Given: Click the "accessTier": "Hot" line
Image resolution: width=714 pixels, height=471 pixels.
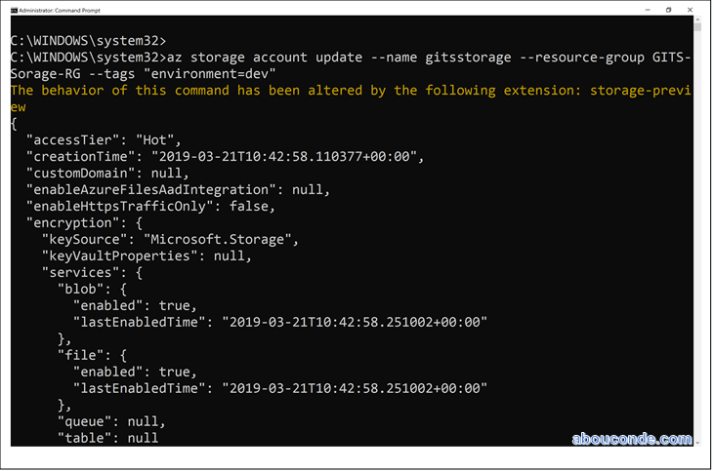Looking at the screenshot, I should (x=106, y=139).
